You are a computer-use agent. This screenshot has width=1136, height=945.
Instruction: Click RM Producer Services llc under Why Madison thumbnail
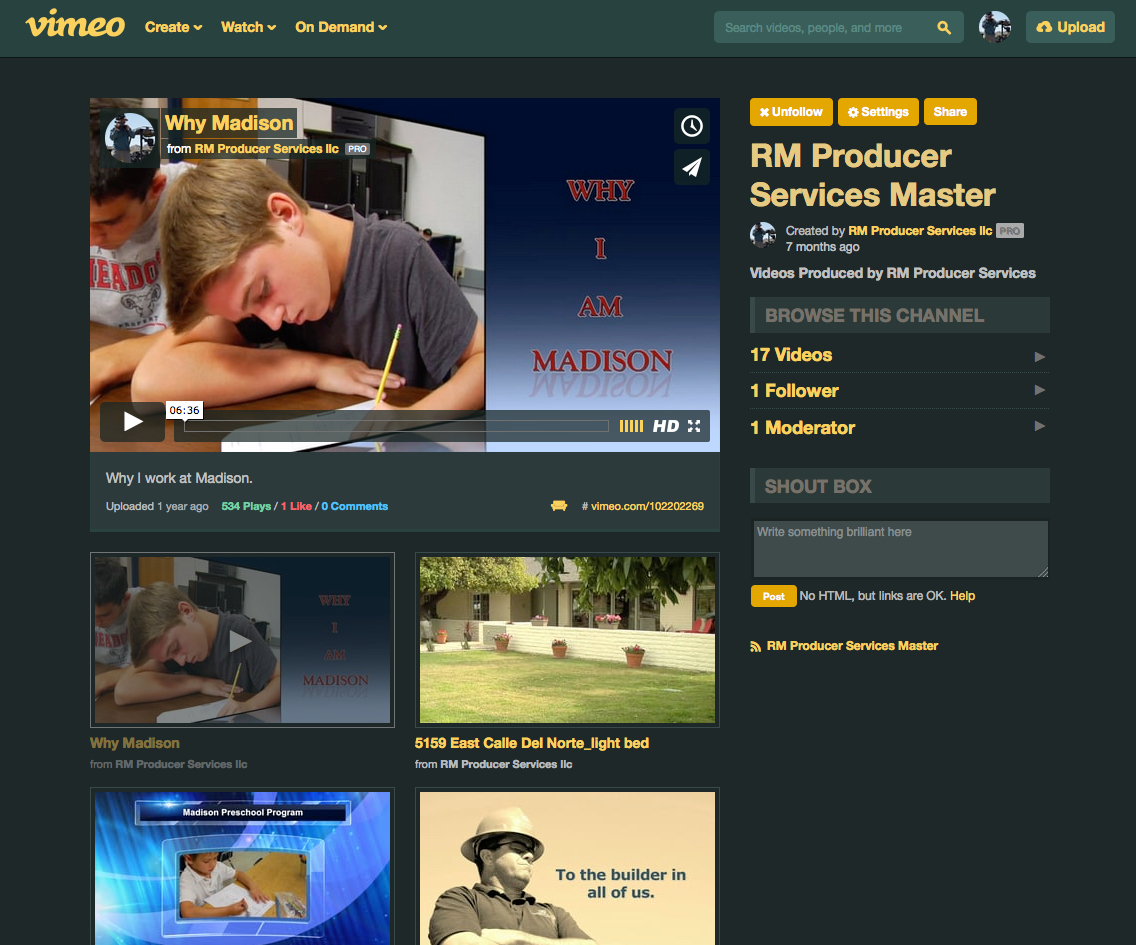181,764
